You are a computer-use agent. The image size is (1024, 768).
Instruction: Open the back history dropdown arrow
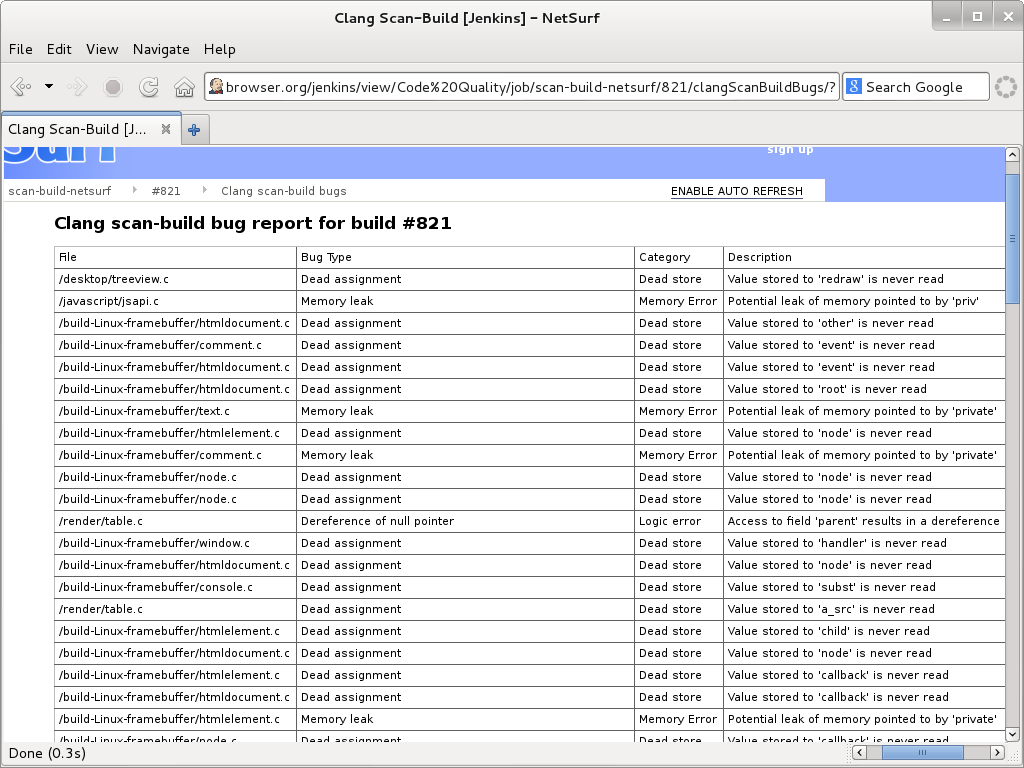coord(49,86)
